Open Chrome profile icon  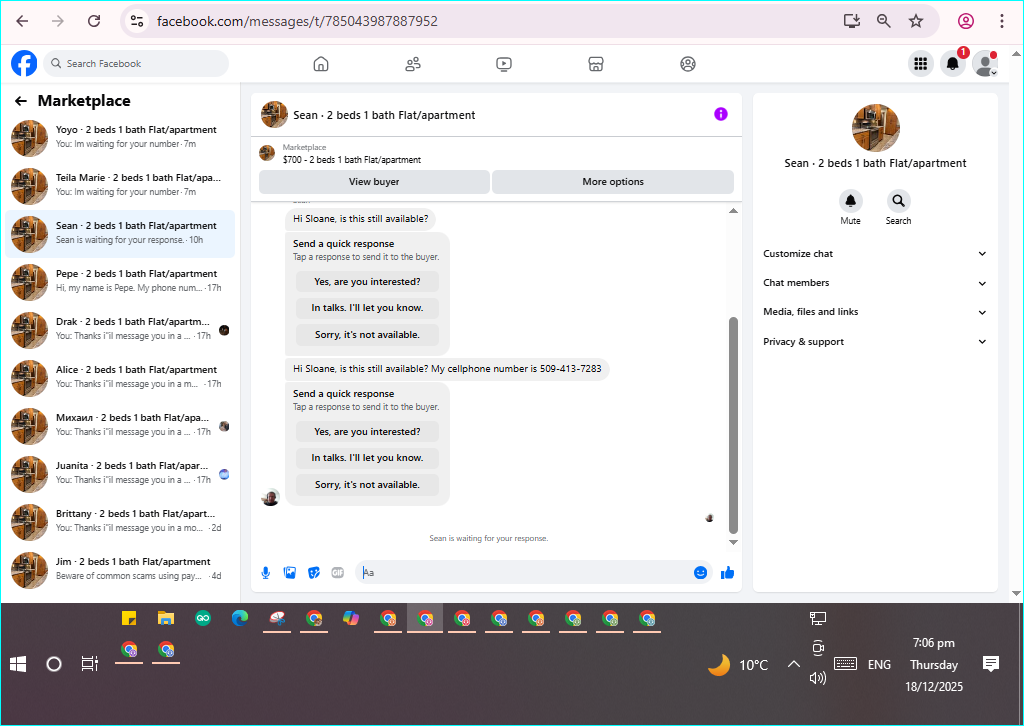[966, 21]
